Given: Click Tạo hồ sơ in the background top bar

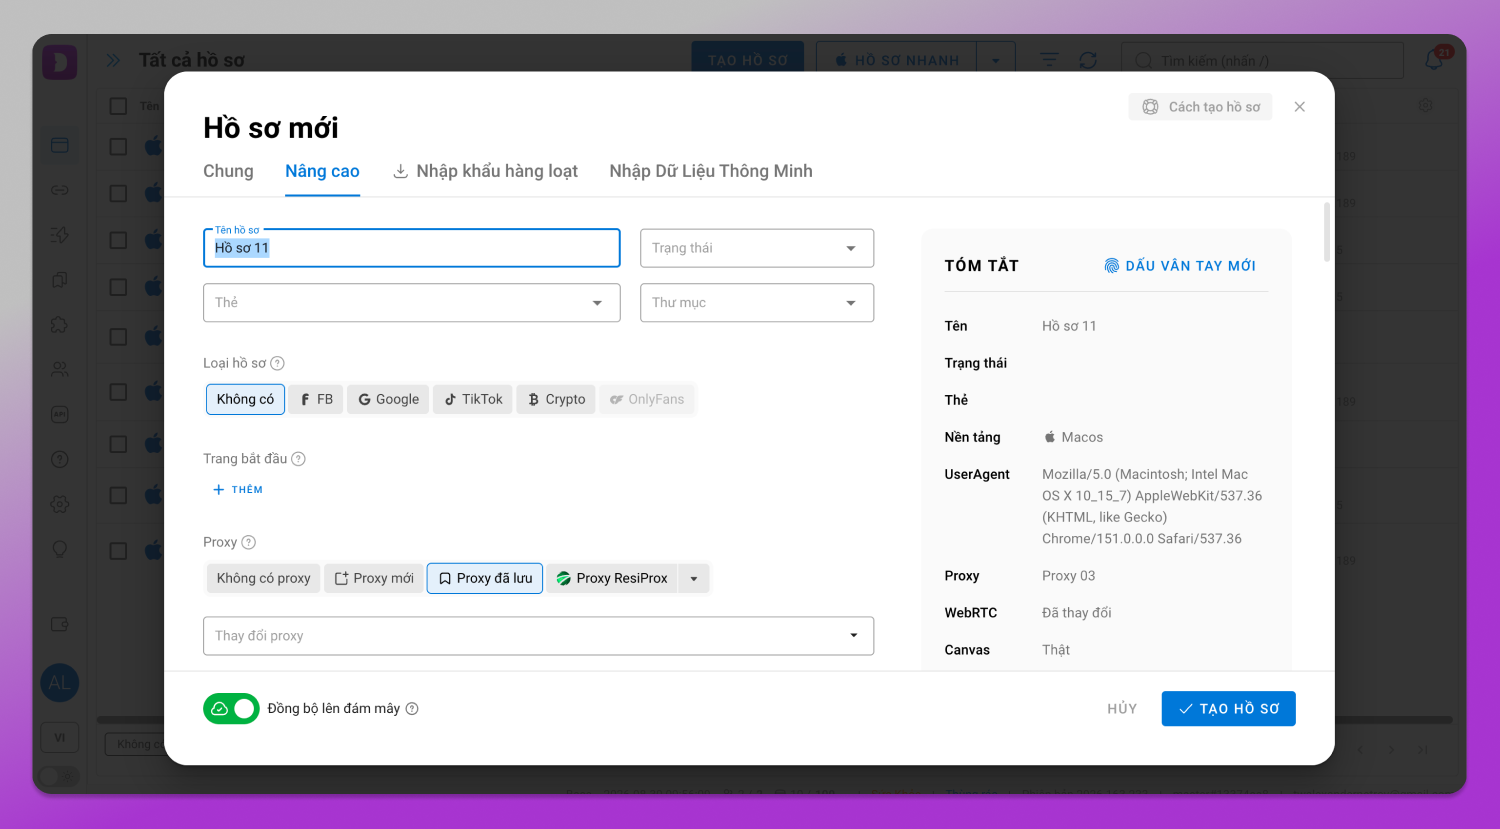Looking at the screenshot, I should pyautogui.click(x=747, y=60).
